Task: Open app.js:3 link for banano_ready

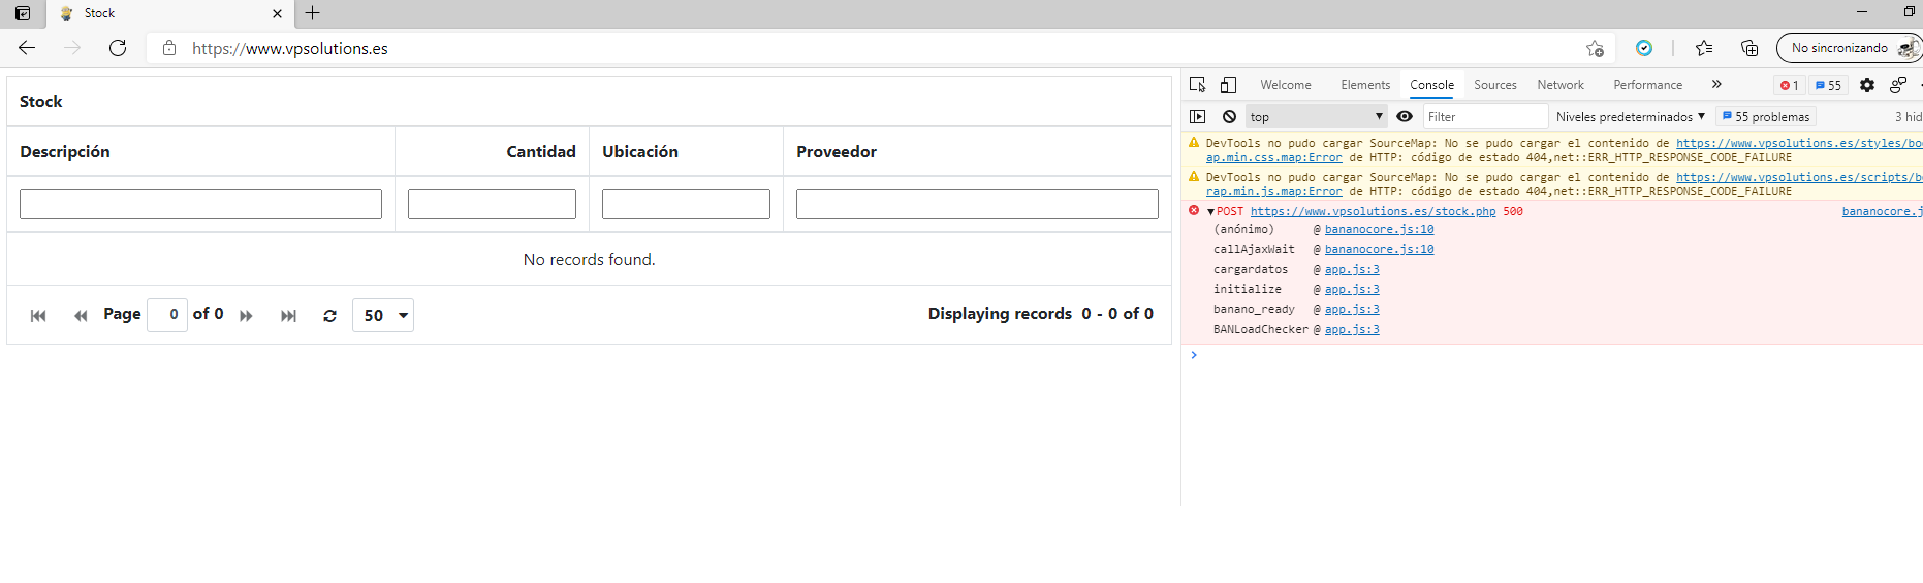Action: coord(1352,310)
